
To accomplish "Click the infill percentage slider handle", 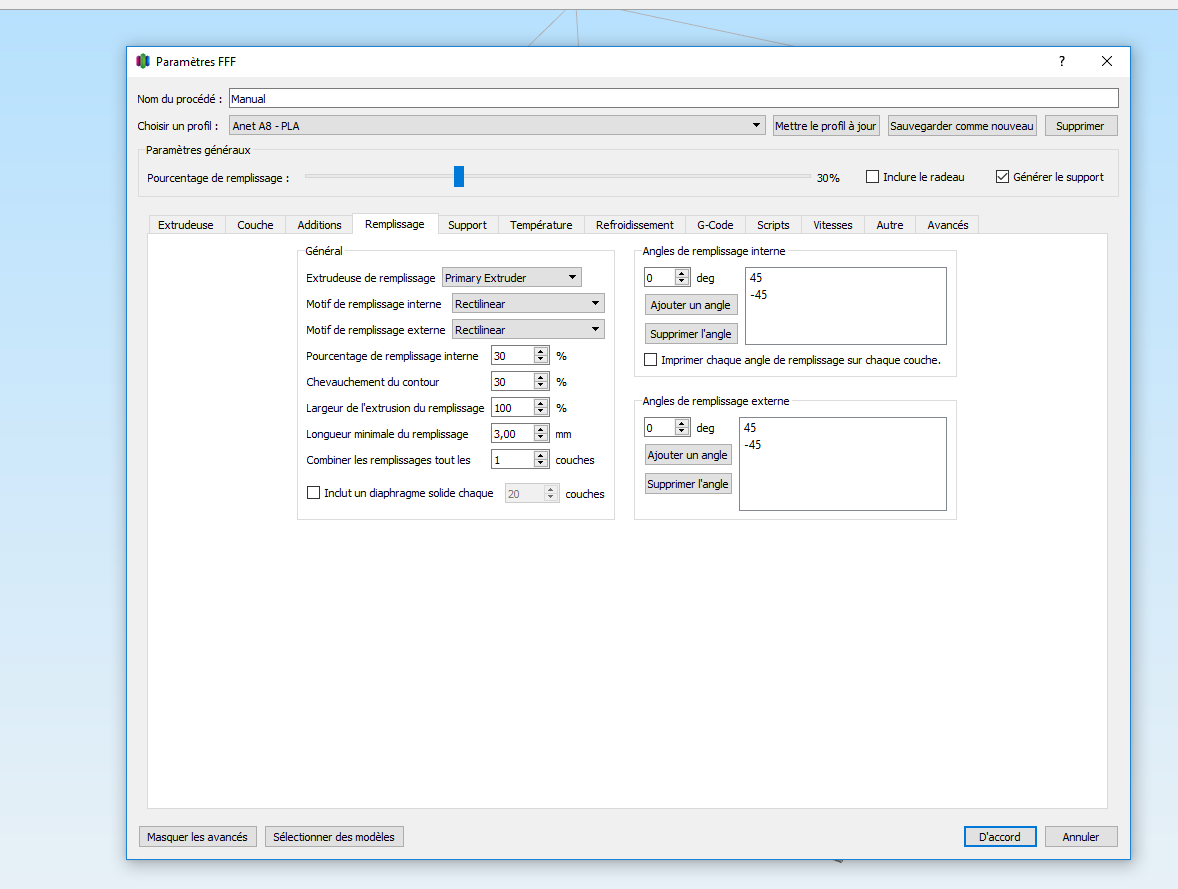I will [459, 177].
